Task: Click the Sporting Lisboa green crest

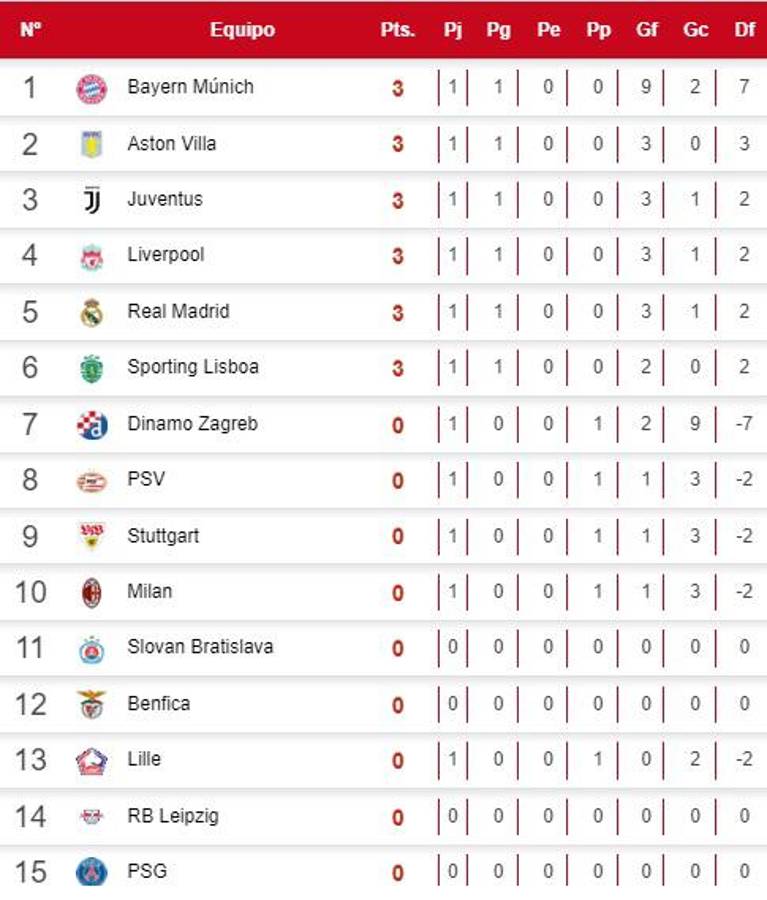Action: click(x=91, y=369)
